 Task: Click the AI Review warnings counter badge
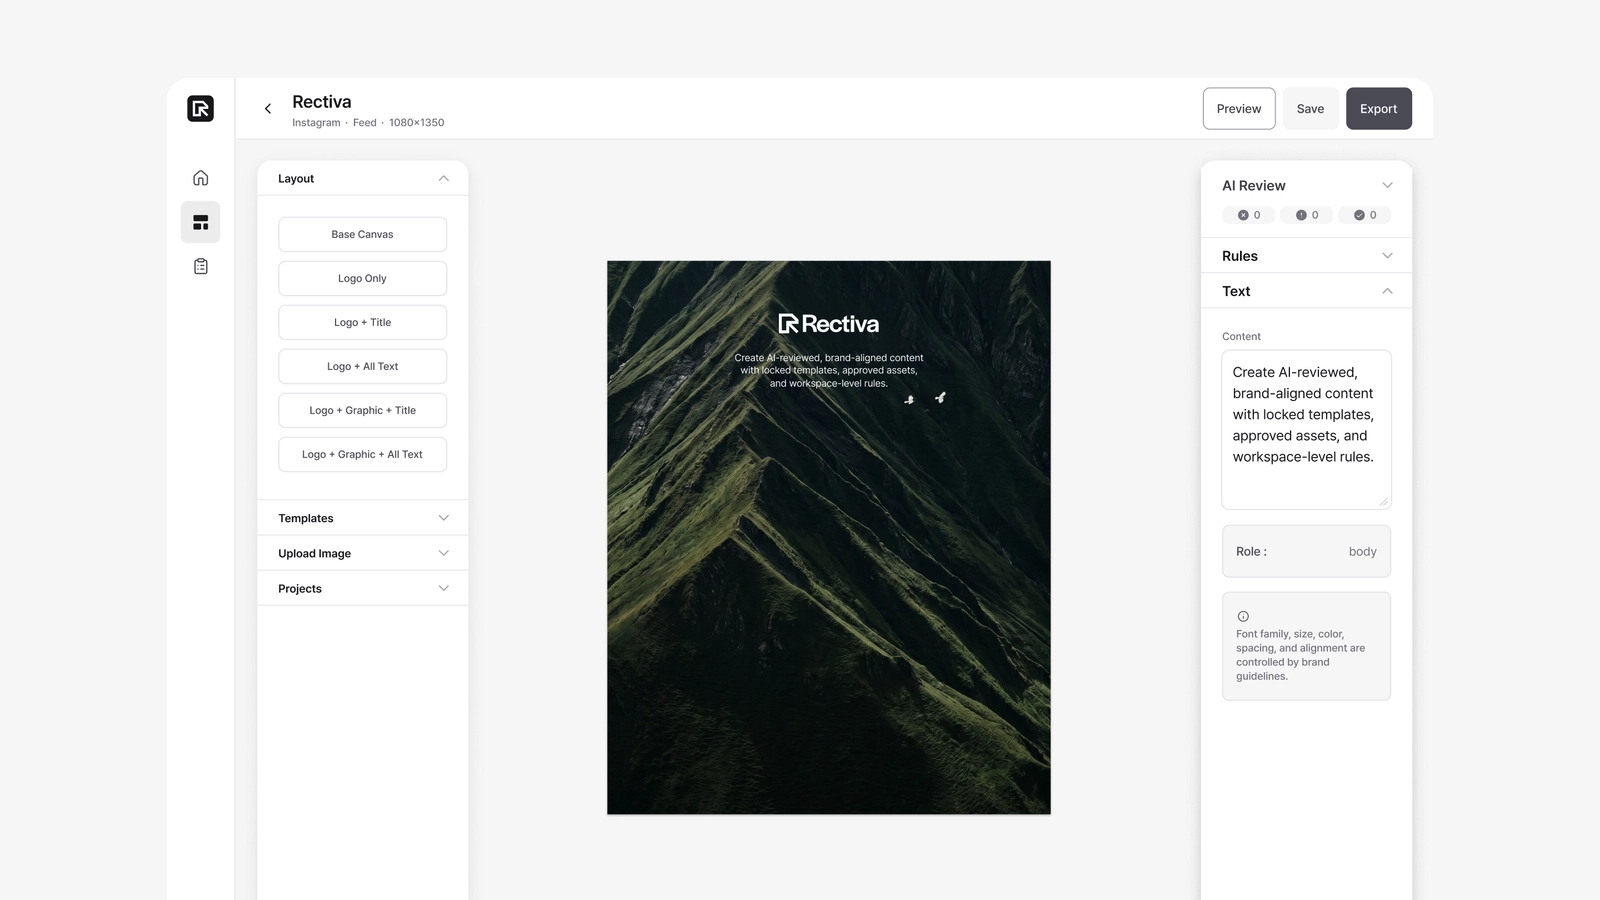coord(1306,215)
